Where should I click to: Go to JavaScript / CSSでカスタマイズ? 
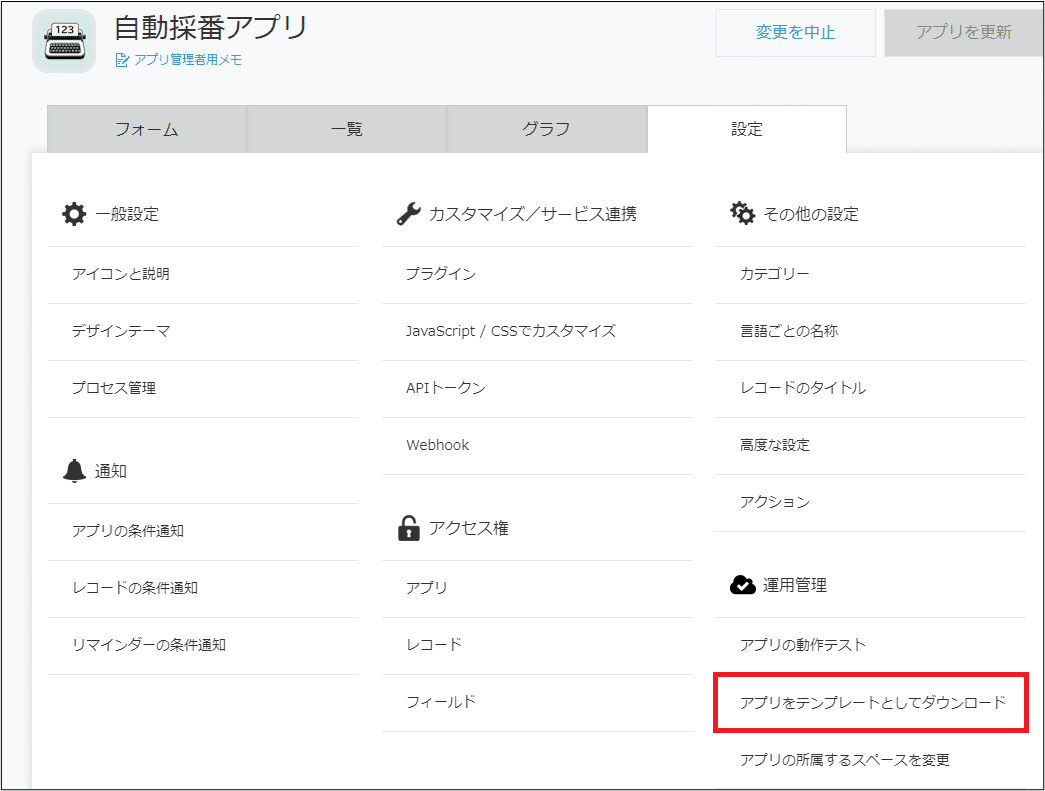point(510,331)
